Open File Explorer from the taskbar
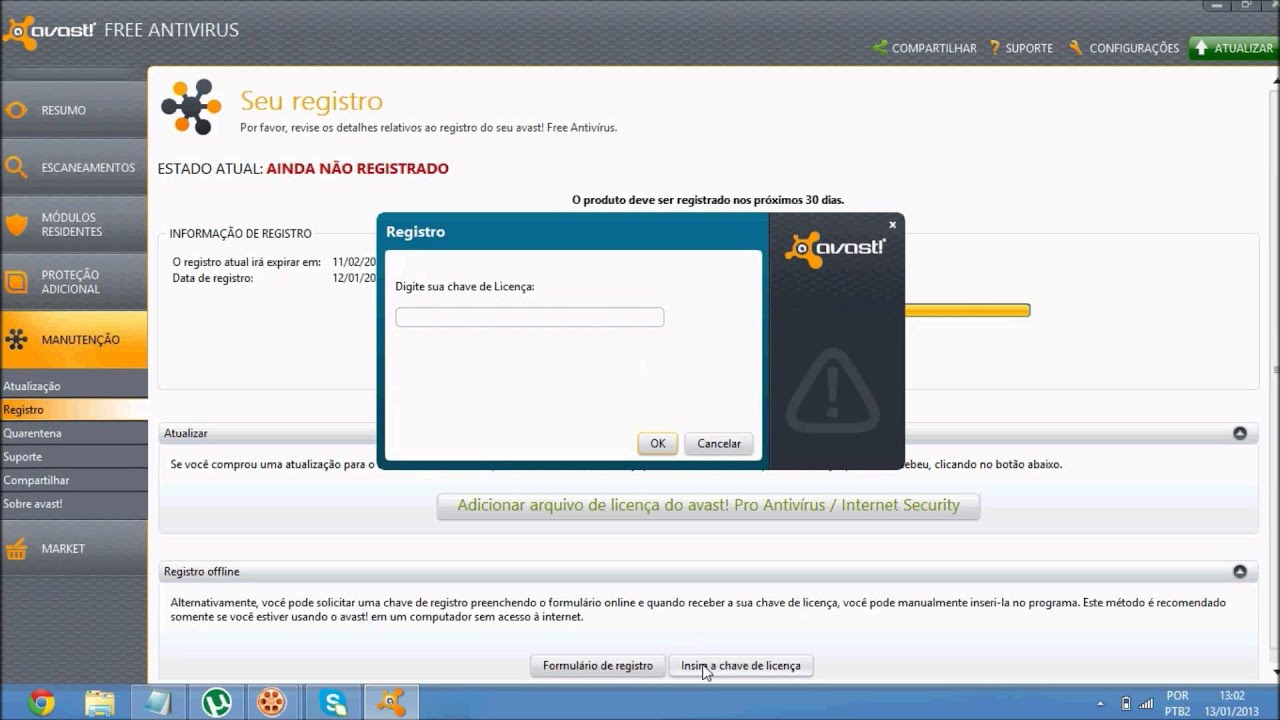The width and height of the screenshot is (1280, 720). click(x=99, y=702)
